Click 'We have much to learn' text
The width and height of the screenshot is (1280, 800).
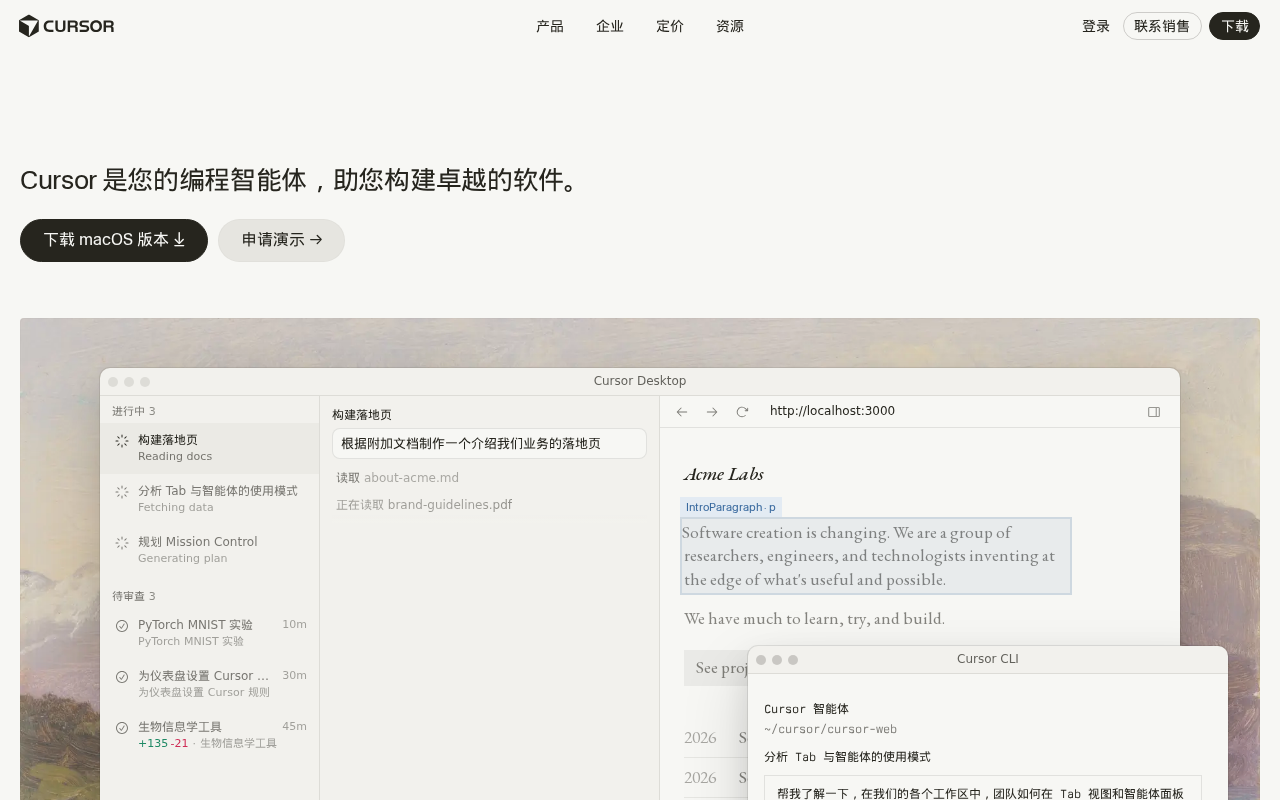coord(814,619)
